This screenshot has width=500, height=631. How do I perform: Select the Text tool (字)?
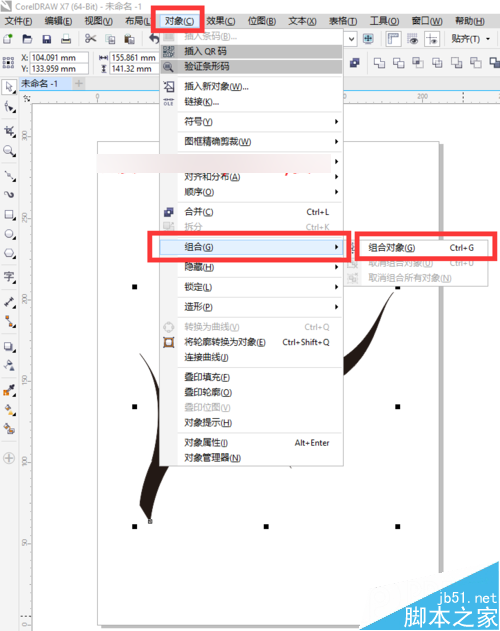(9, 277)
